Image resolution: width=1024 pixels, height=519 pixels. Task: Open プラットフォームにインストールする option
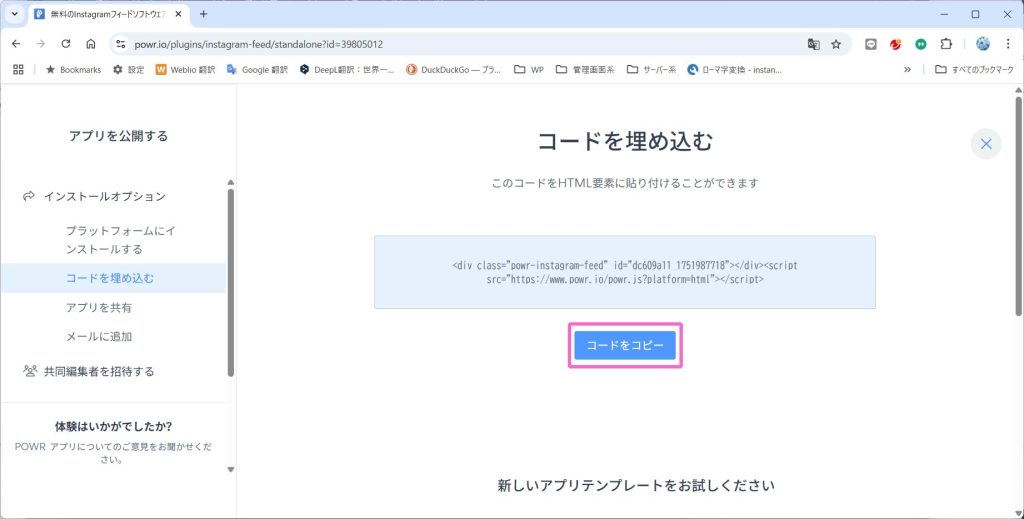tap(121, 240)
